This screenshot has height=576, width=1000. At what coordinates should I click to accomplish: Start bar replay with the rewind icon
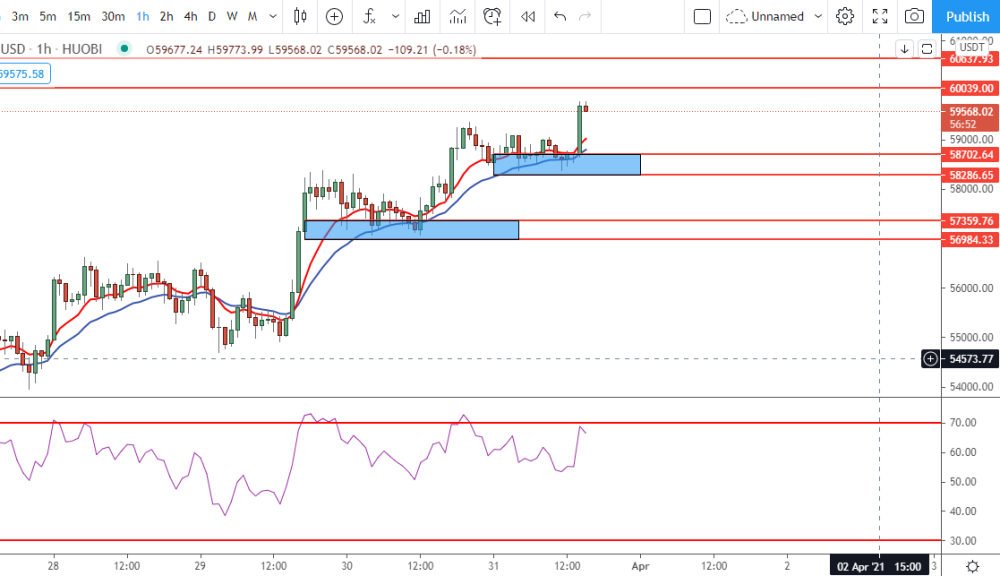[527, 17]
